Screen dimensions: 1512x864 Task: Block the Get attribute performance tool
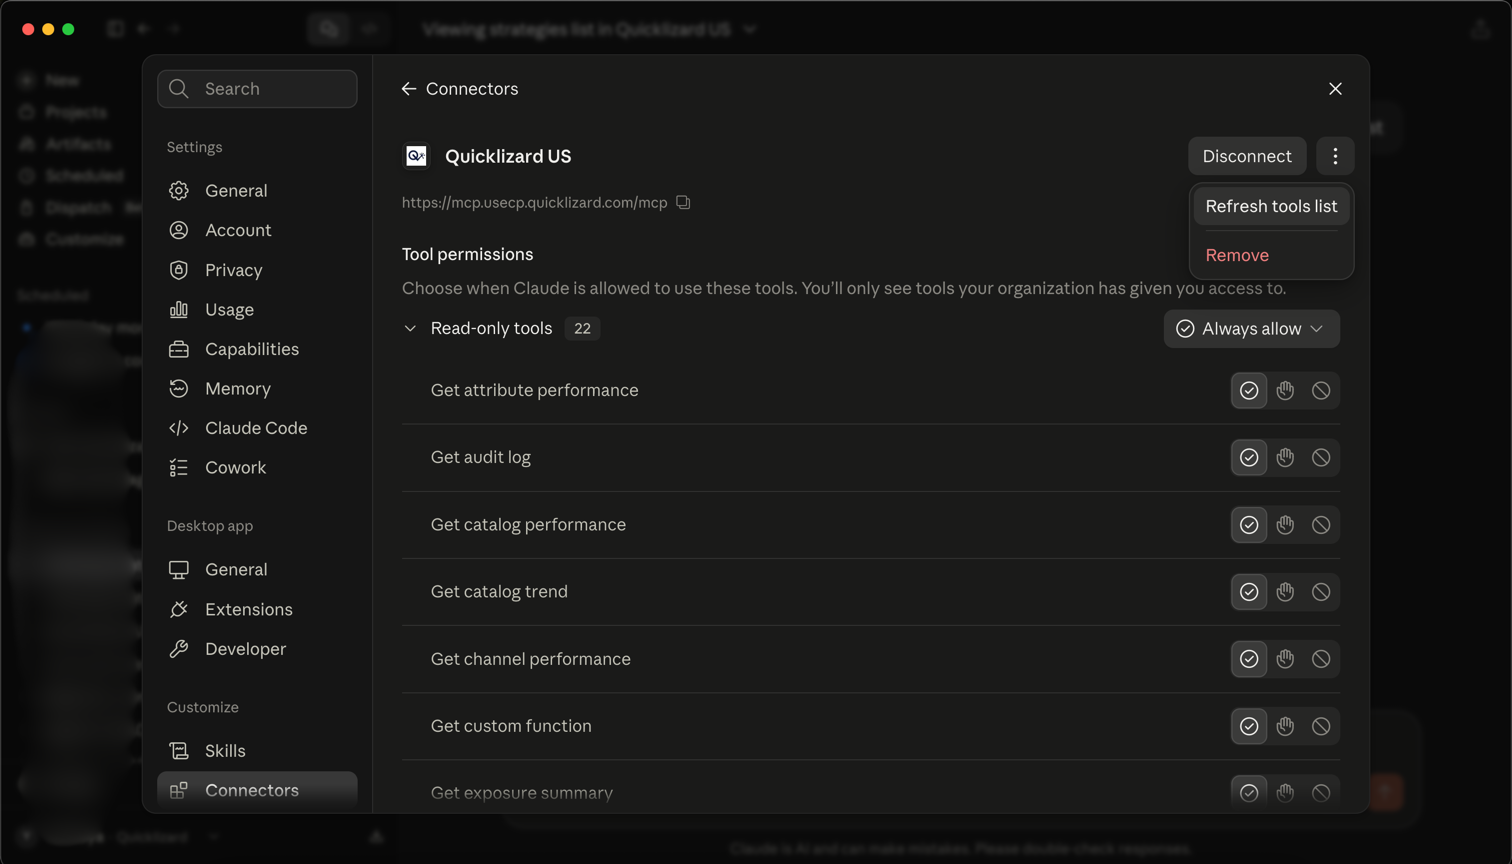(x=1321, y=390)
